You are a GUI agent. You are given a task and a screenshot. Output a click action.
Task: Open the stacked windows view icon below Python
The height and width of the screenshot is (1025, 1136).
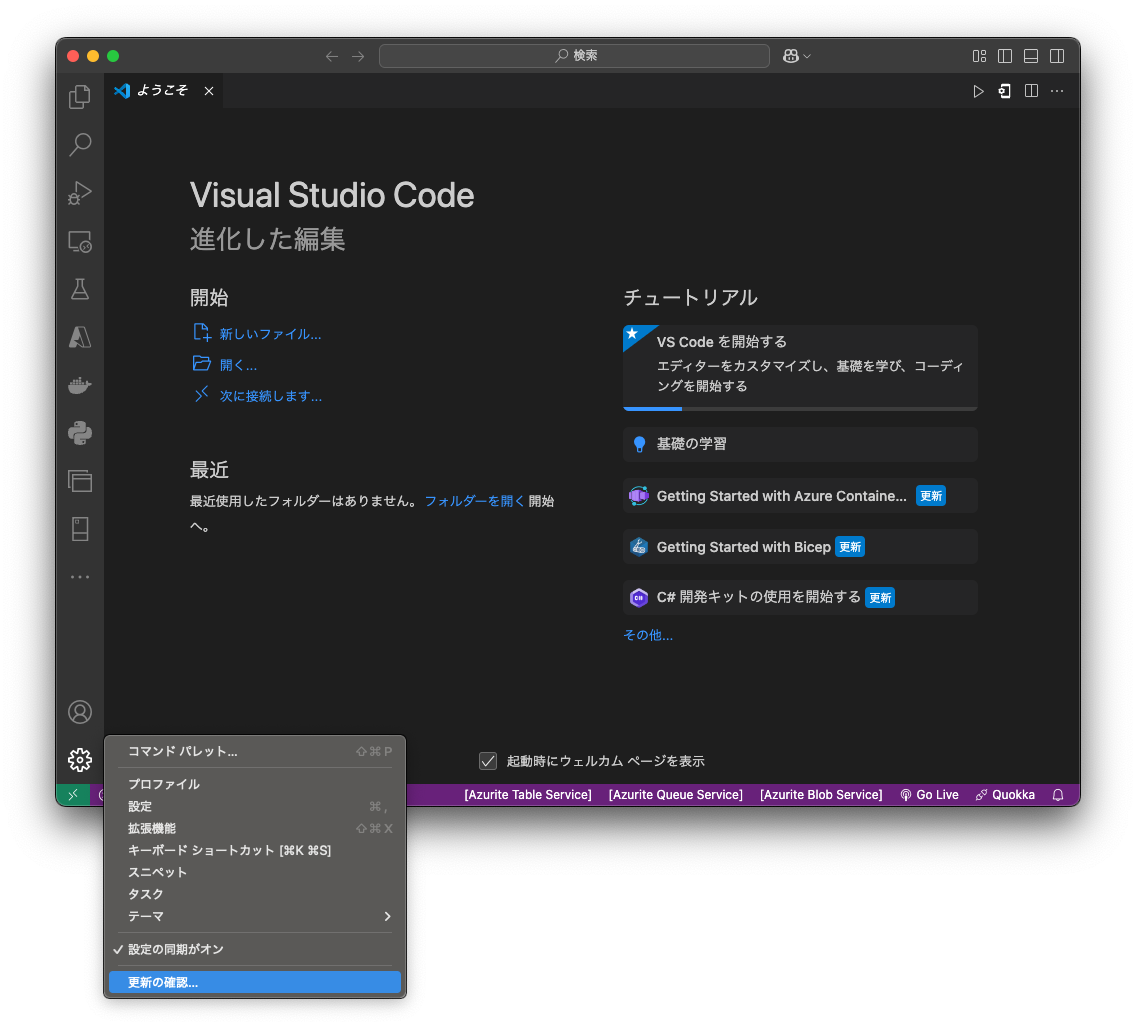click(80, 481)
